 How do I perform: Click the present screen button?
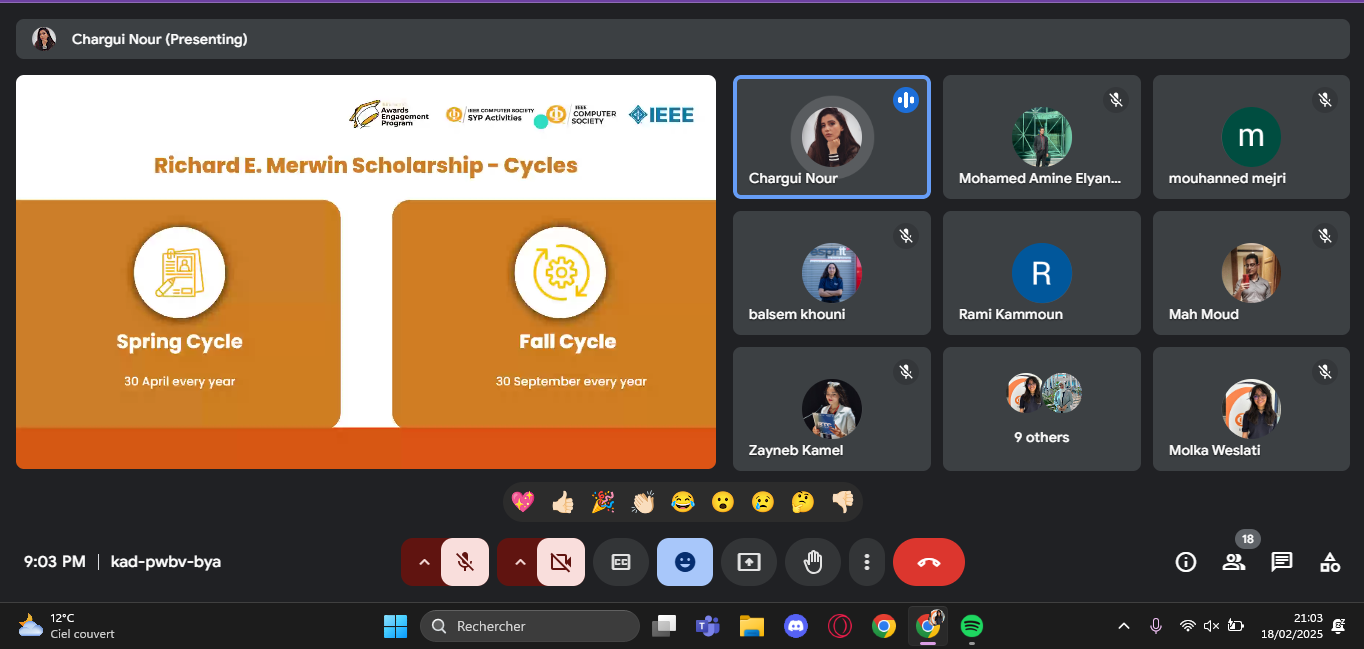coord(749,562)
